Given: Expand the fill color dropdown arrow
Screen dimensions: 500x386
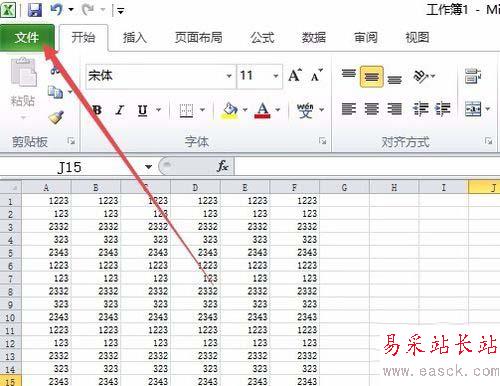Looking at the screenshot, I should (x=245, y=110).
